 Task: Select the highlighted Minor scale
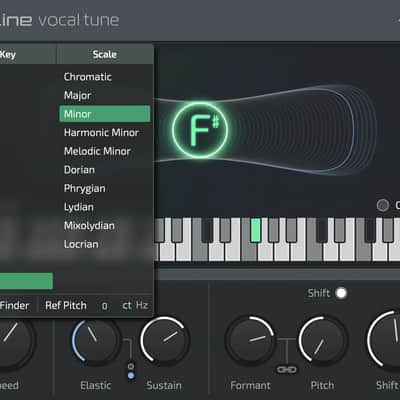(x=105, y=114)
